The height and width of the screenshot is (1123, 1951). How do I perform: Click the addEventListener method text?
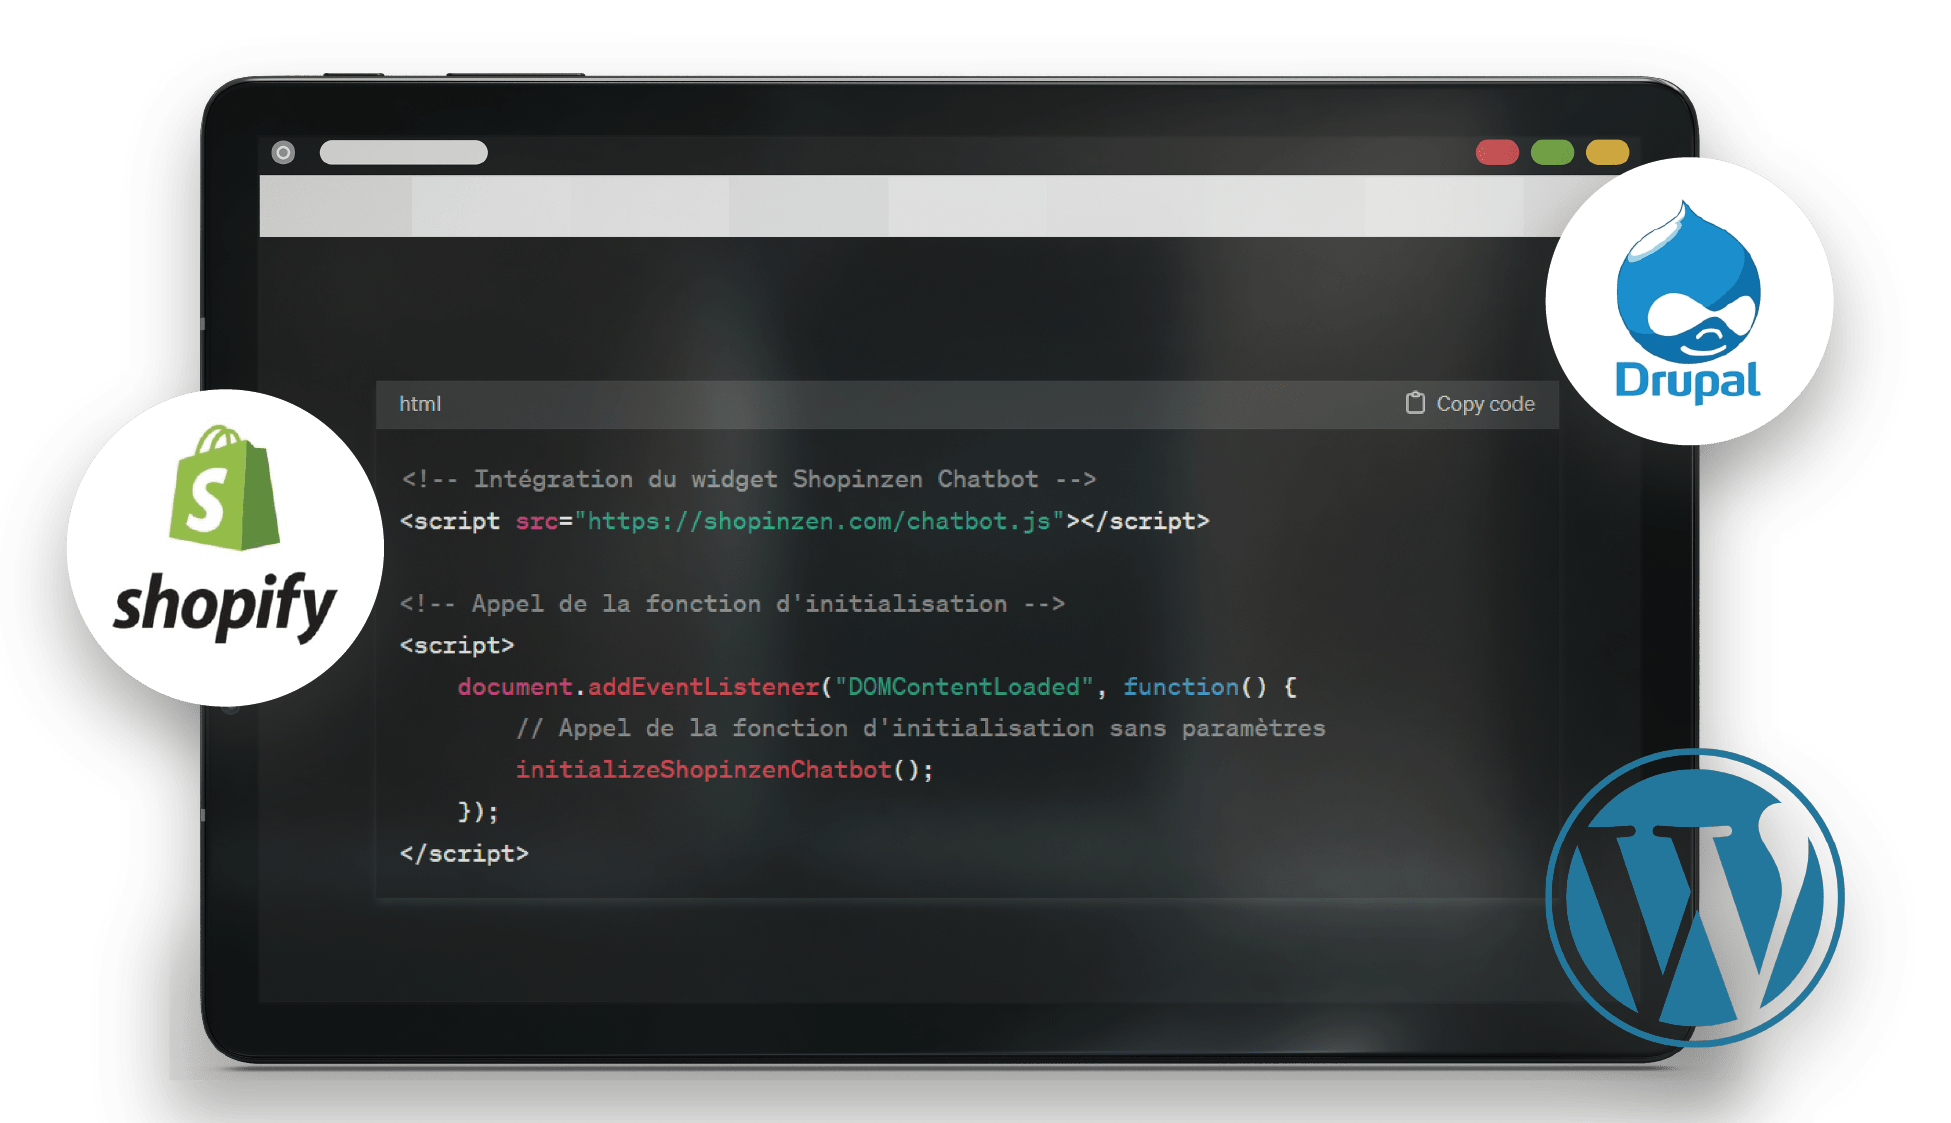click(703, 687)
